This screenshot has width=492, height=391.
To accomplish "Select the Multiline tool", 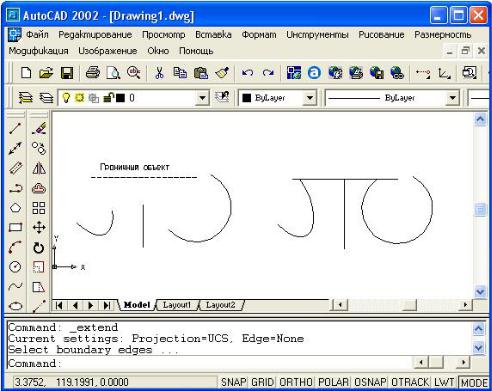I will tap(15, 168).
